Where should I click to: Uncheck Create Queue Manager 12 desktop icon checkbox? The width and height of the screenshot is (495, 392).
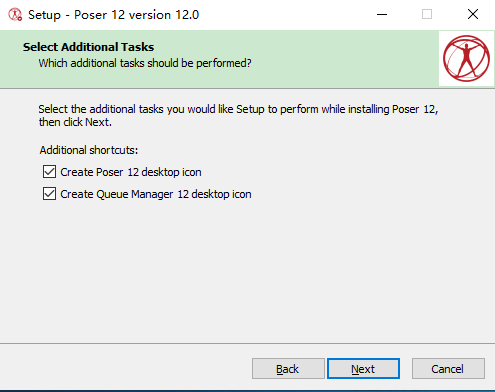[49, 194]
